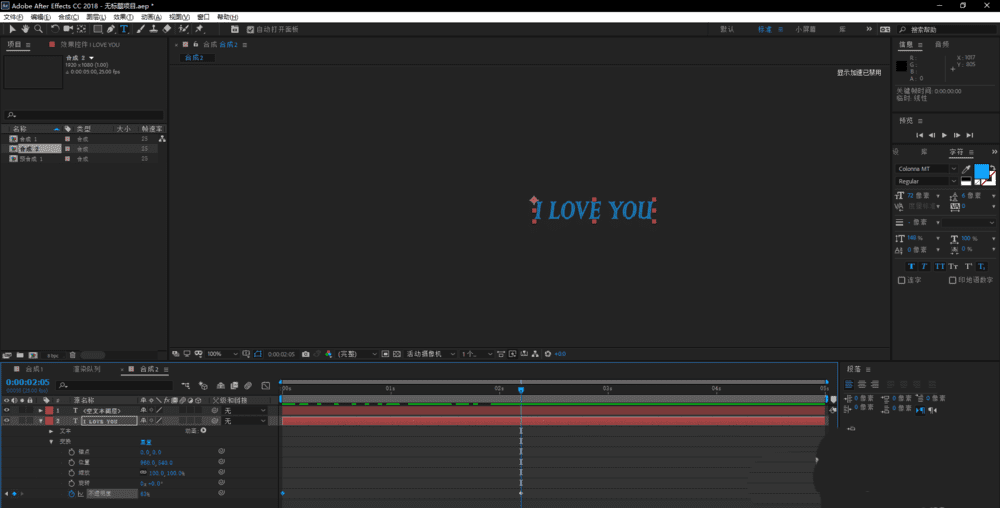Pick color with the eyedropper in Character panel
This screenshot has height=508, width=1000.
pos(966,169)
